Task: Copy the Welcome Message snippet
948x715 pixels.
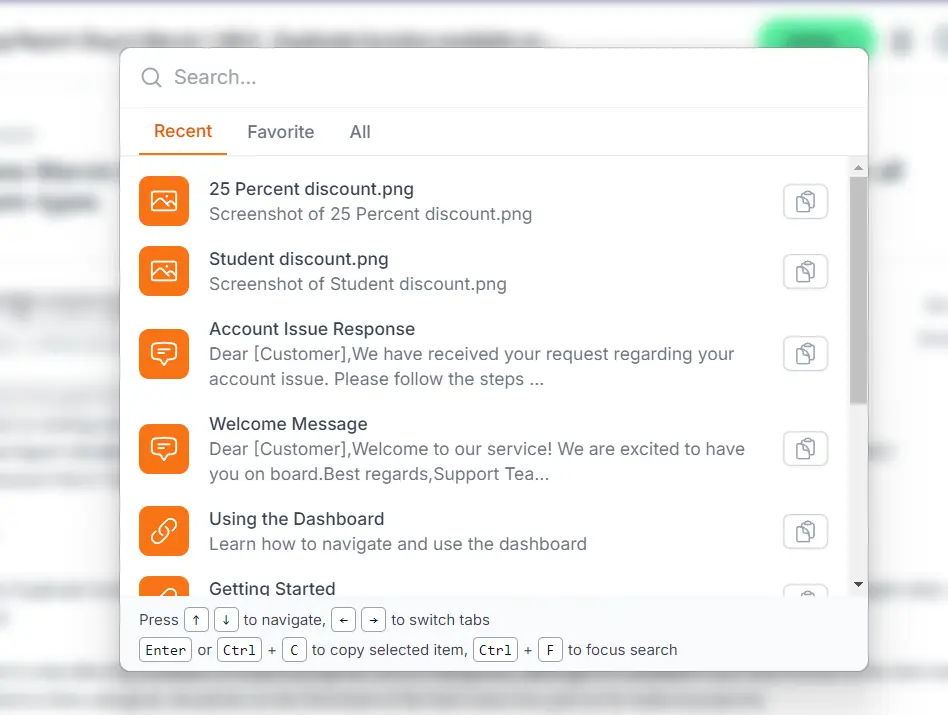Action: click(805, 449)
